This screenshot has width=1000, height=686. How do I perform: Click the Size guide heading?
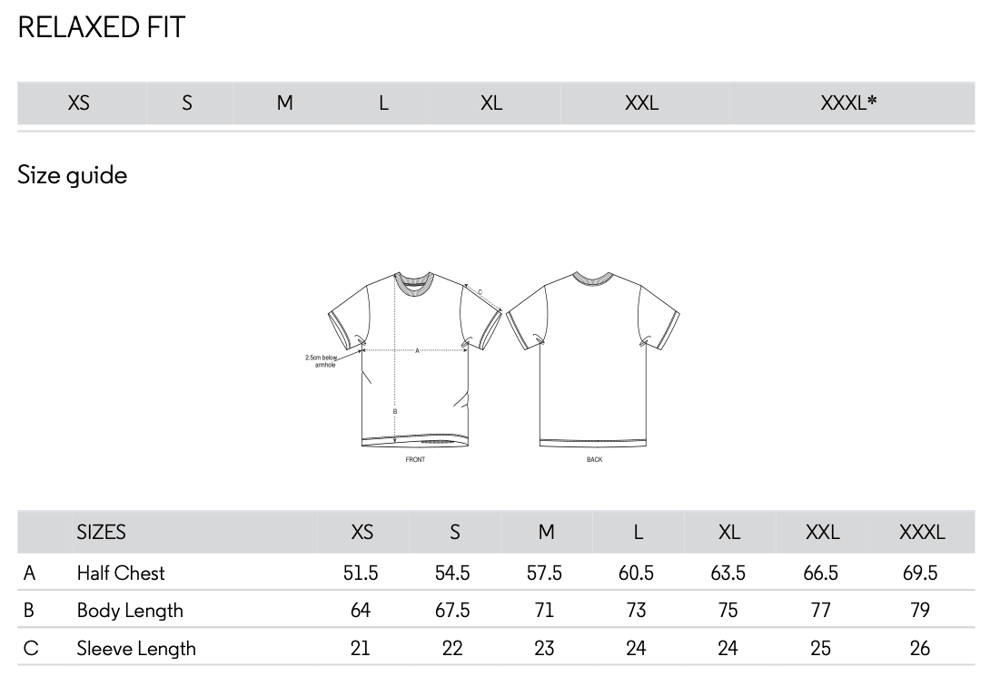(72, 176)
